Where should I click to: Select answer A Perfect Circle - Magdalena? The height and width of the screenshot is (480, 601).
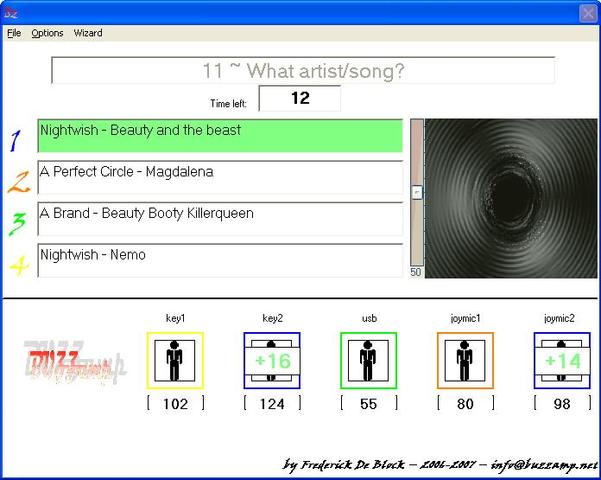(220, 177)
